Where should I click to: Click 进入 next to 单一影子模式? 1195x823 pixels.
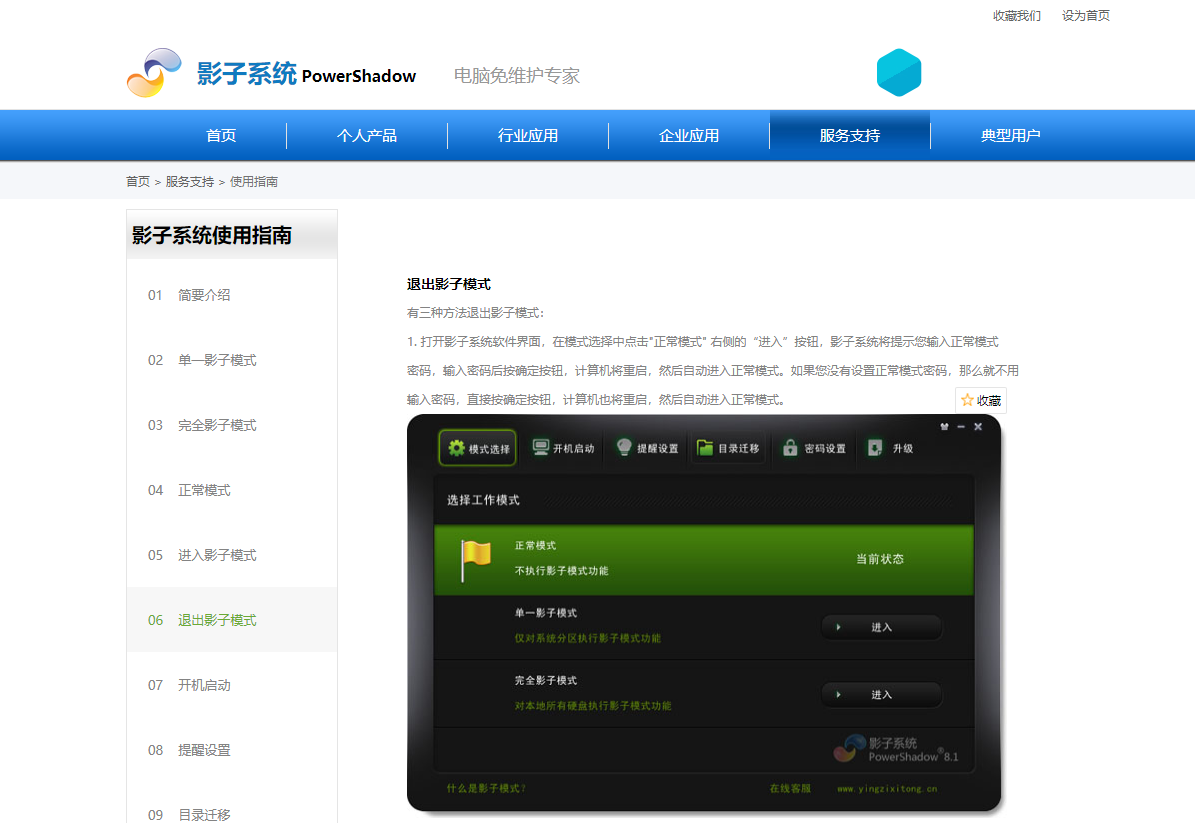[881, 627]
